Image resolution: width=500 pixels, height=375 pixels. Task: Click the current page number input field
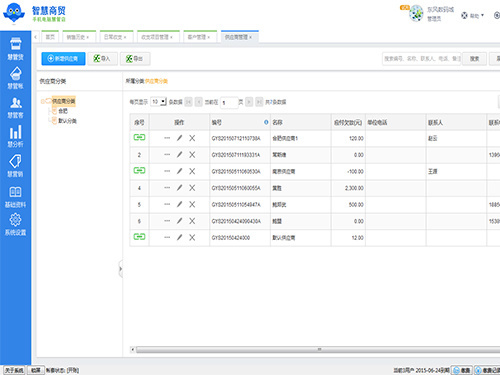(x=229, y=102)
